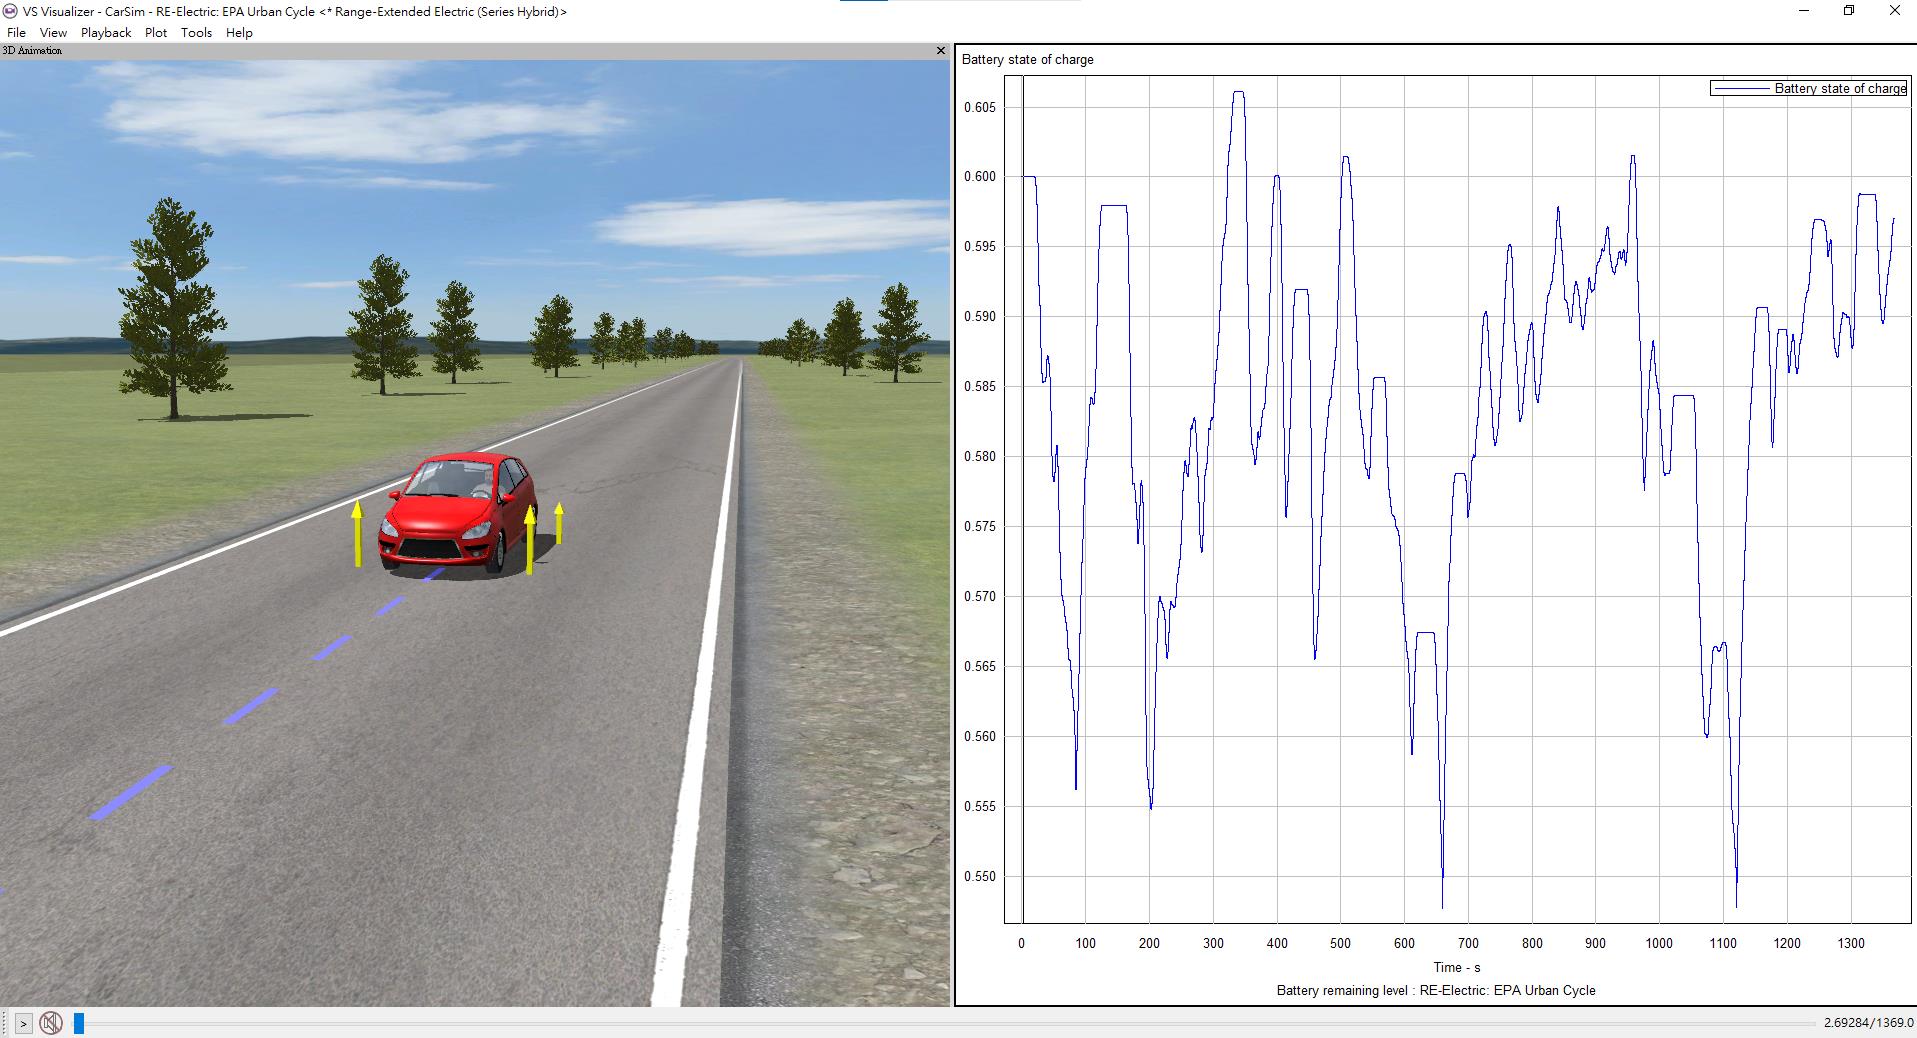Image resolution: width=1917 pixels, height=1038 pixels.
Task: Open the Tools menu
Action: point(196,32)
